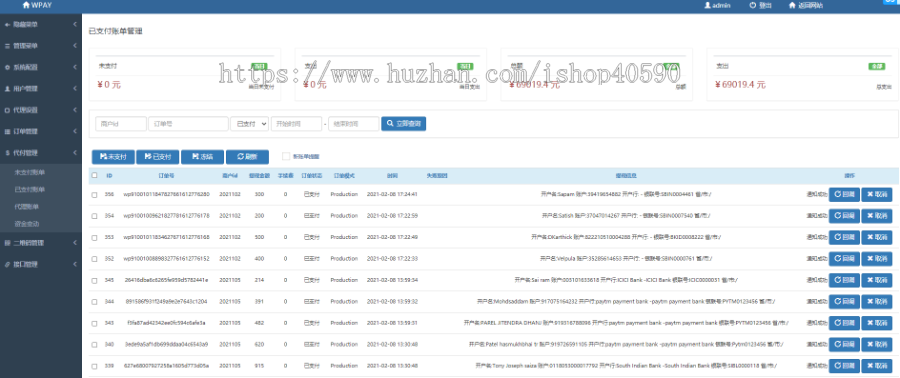Viewport: 900px width, 378px height.
Task: Click 取消 X button for row 352
Action: tap(876, 259)
